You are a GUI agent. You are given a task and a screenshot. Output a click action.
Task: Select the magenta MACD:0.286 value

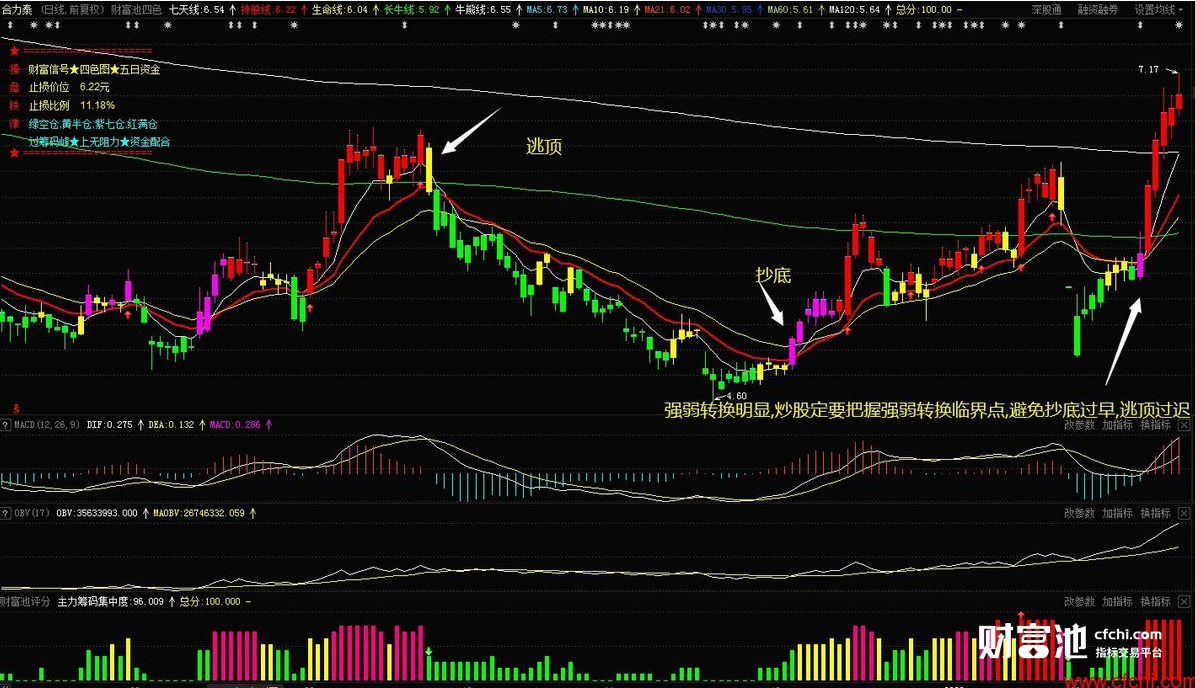235,424
